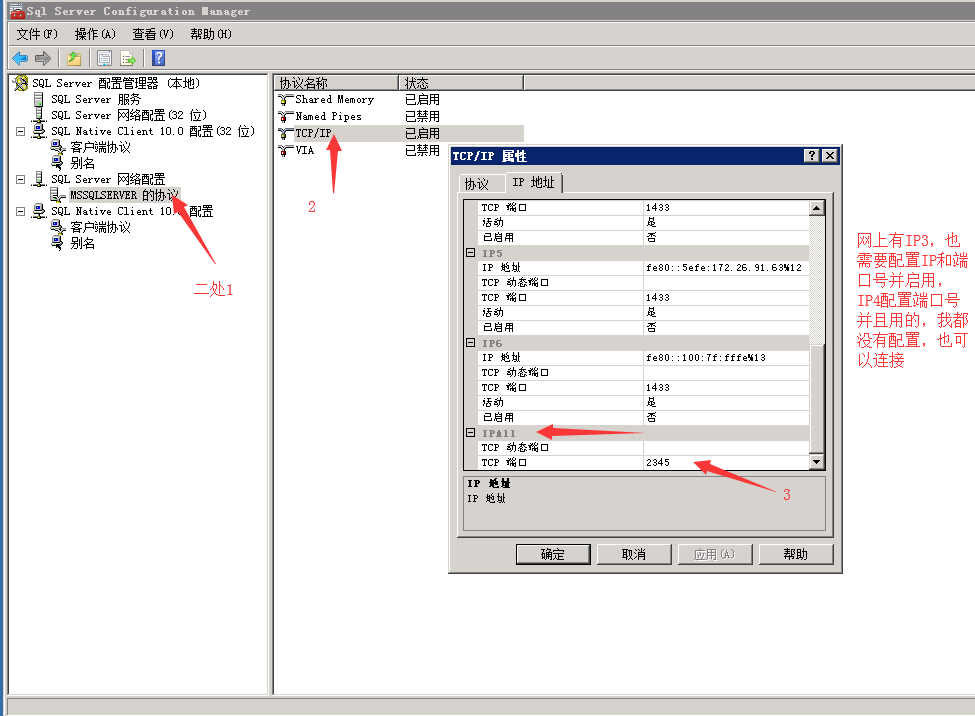The image size is (975, 716).
Task: Select 别名 under the lower Native Client node
Action: pos(82,243)
